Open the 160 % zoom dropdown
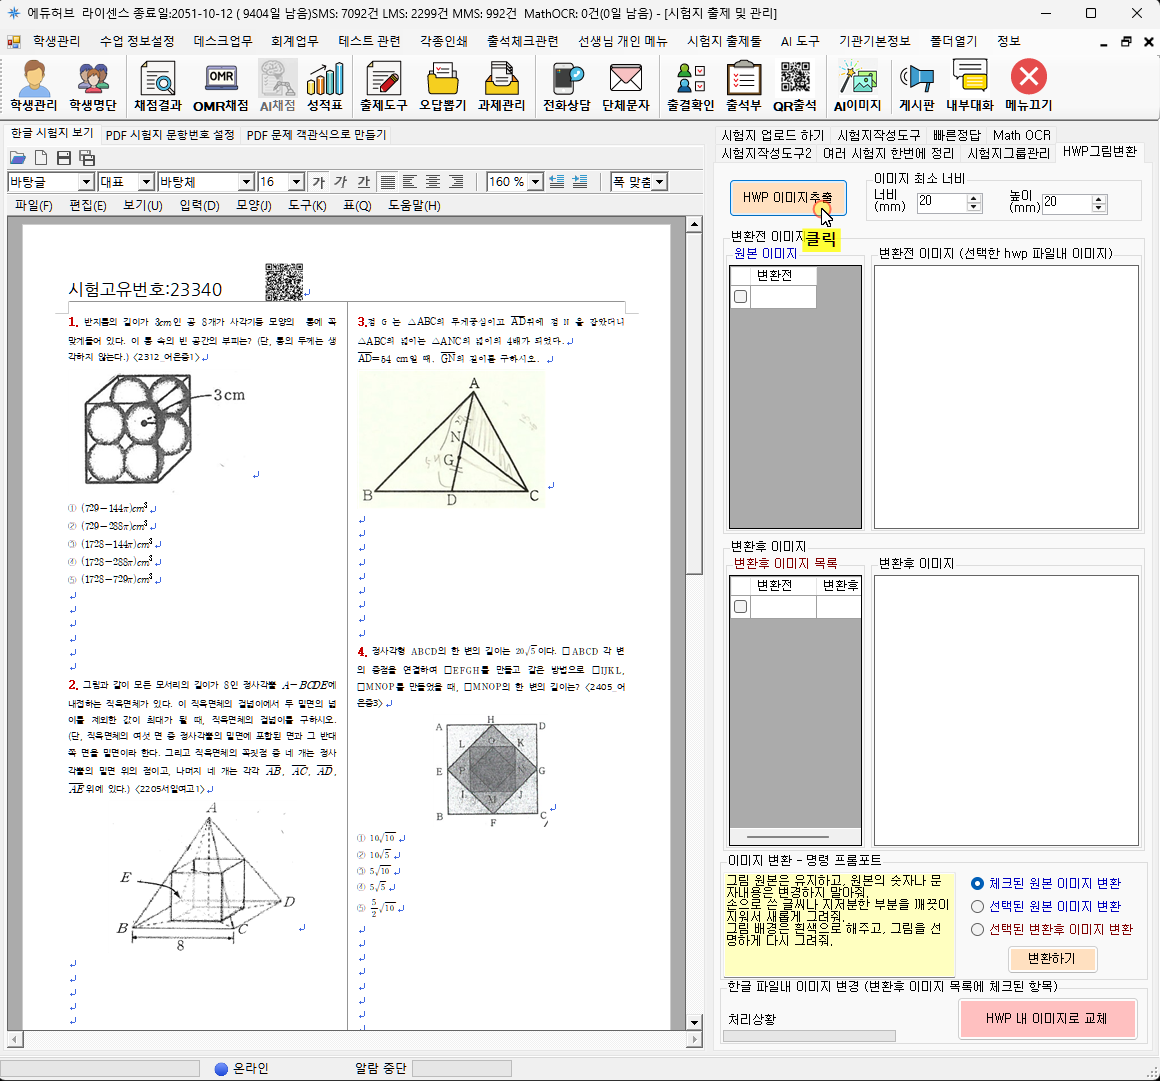1160x1081 pixels. 536,182
